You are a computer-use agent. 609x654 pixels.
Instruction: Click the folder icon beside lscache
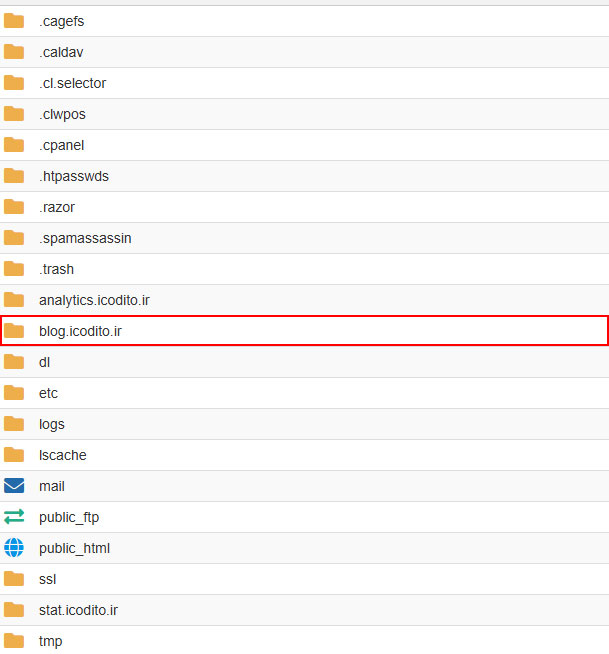[x=14, y=455]
